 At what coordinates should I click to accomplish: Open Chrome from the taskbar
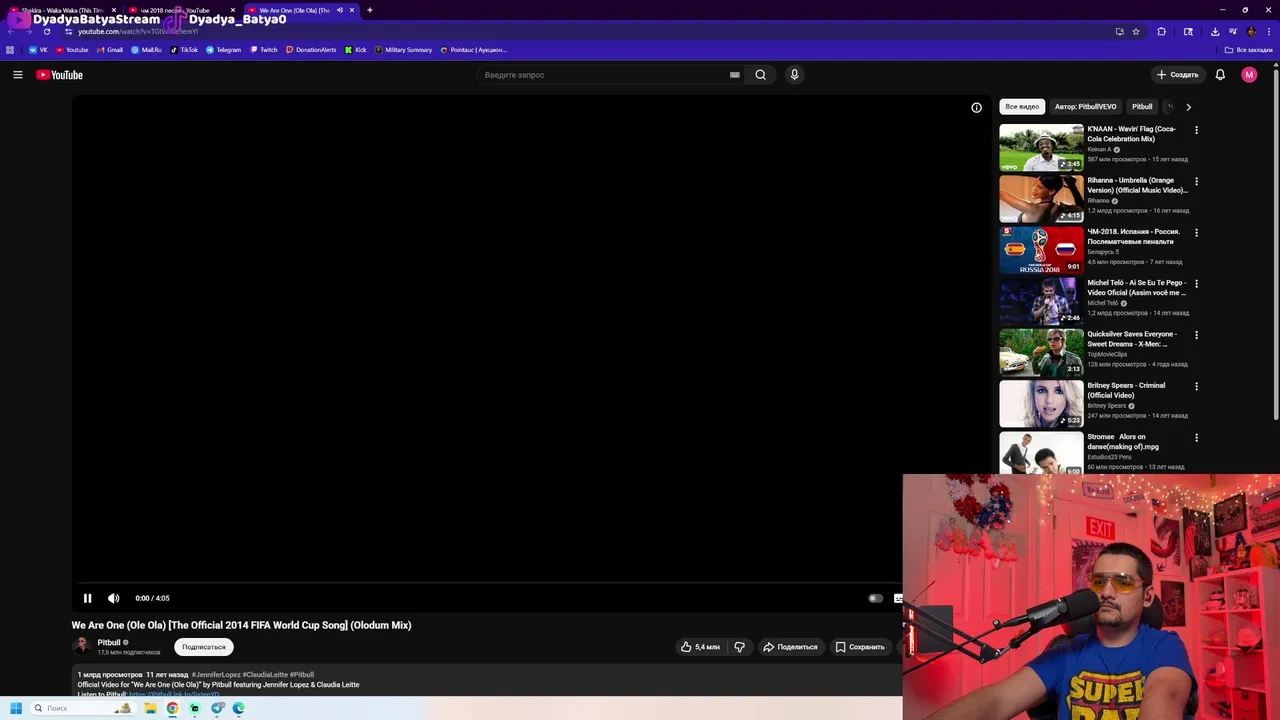coord(172,708)
